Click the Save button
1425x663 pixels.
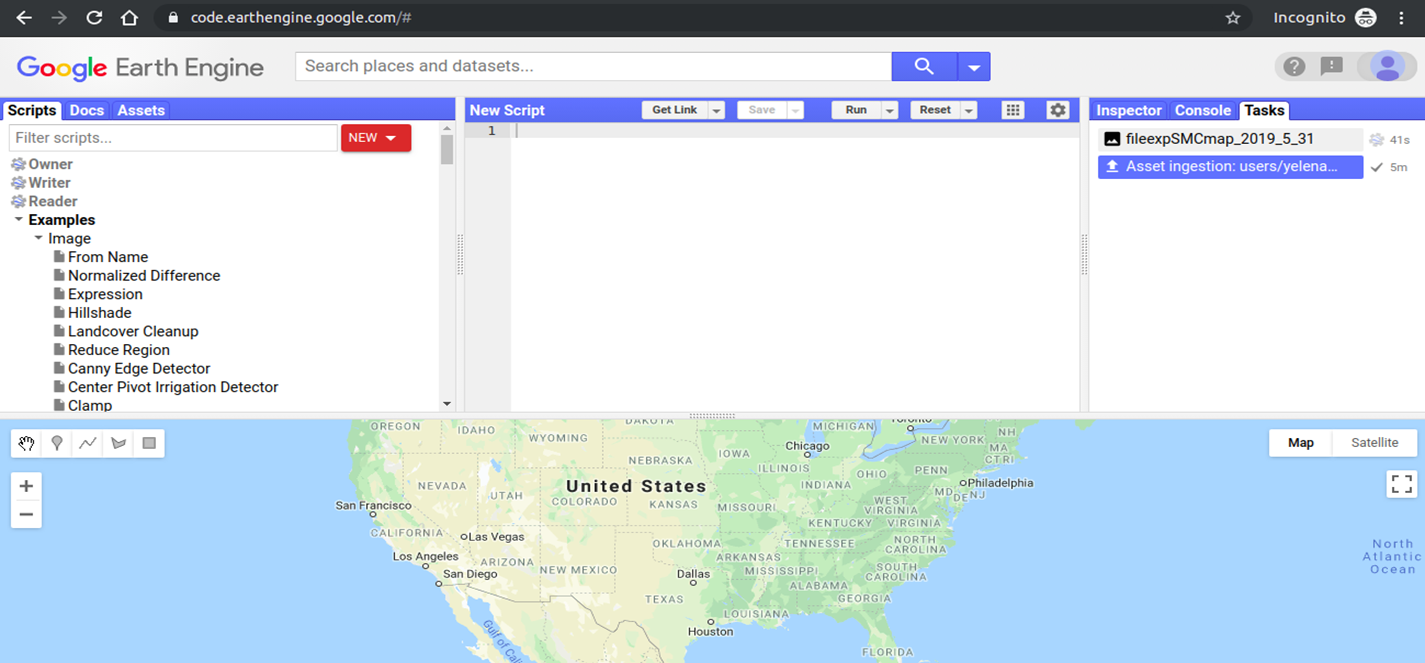762,110
